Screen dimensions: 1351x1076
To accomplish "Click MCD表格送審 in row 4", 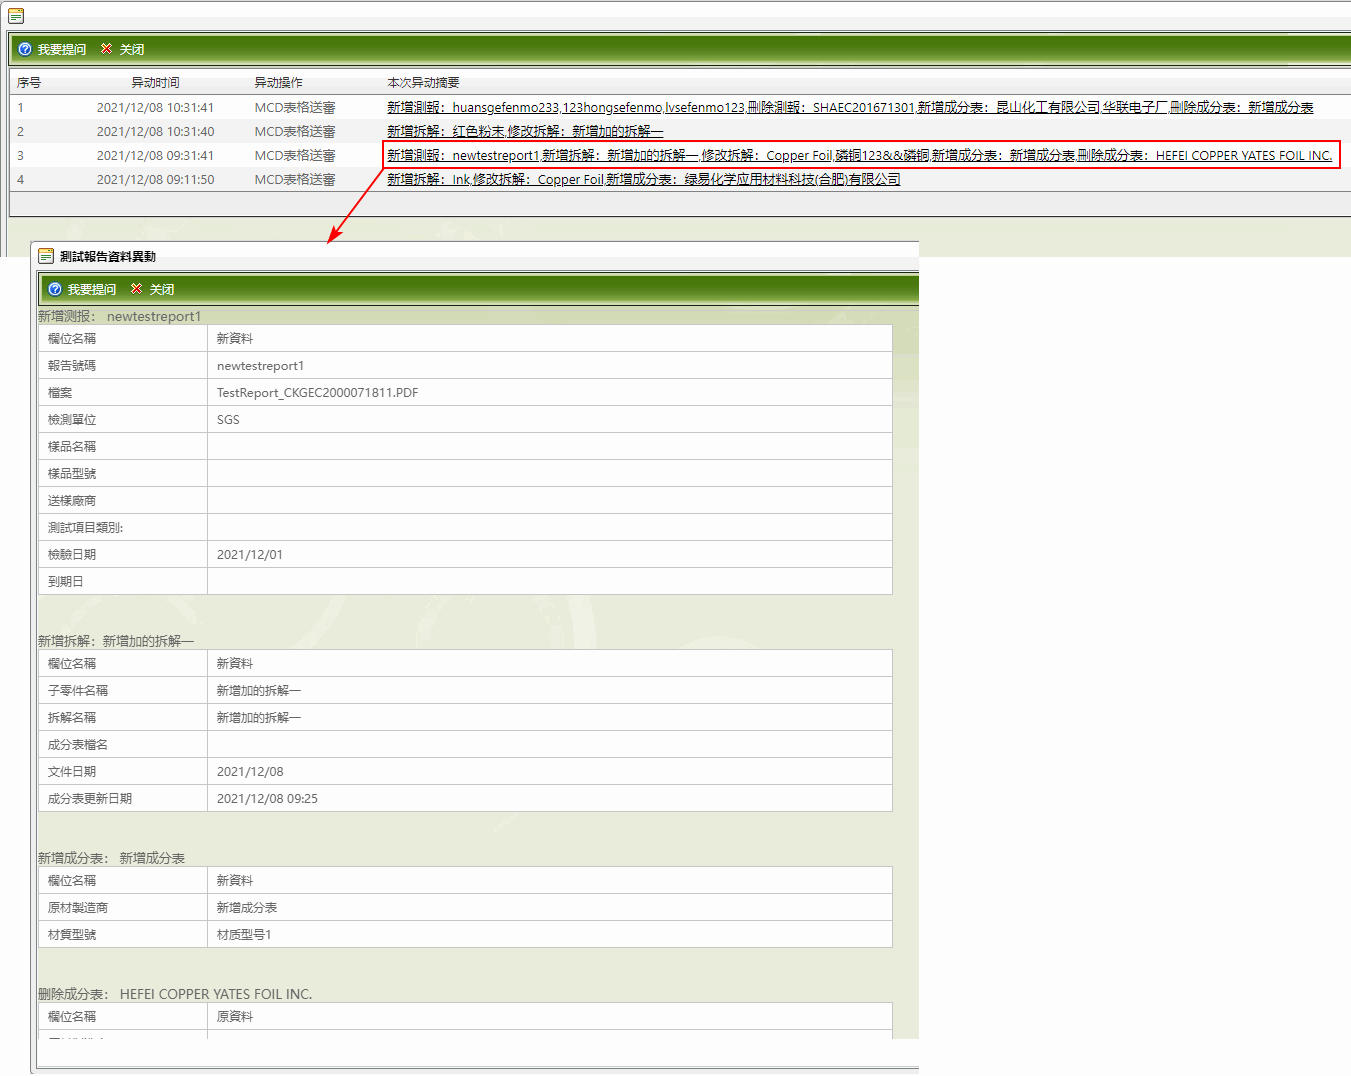I will coord(295,179).
